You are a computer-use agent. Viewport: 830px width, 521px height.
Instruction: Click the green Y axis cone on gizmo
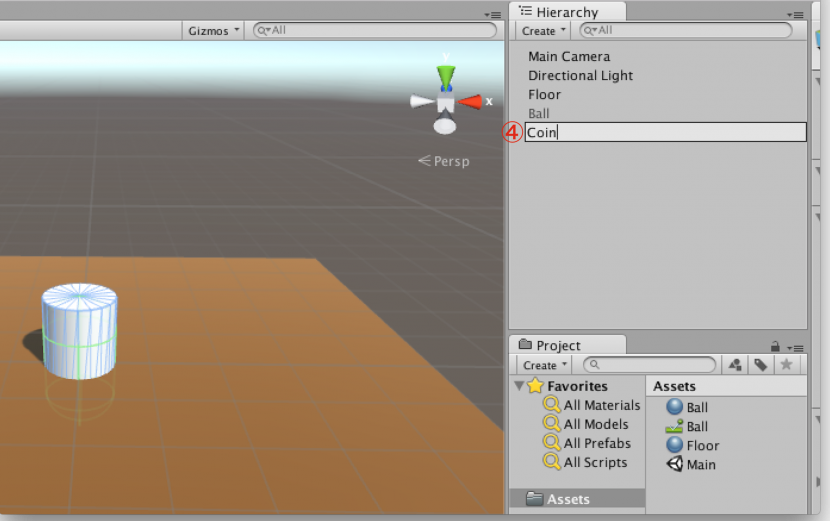[446, 76]
